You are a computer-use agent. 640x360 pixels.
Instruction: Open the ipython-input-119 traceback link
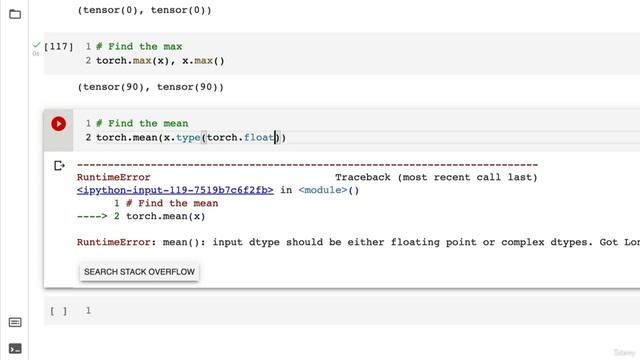pos(175,190)
